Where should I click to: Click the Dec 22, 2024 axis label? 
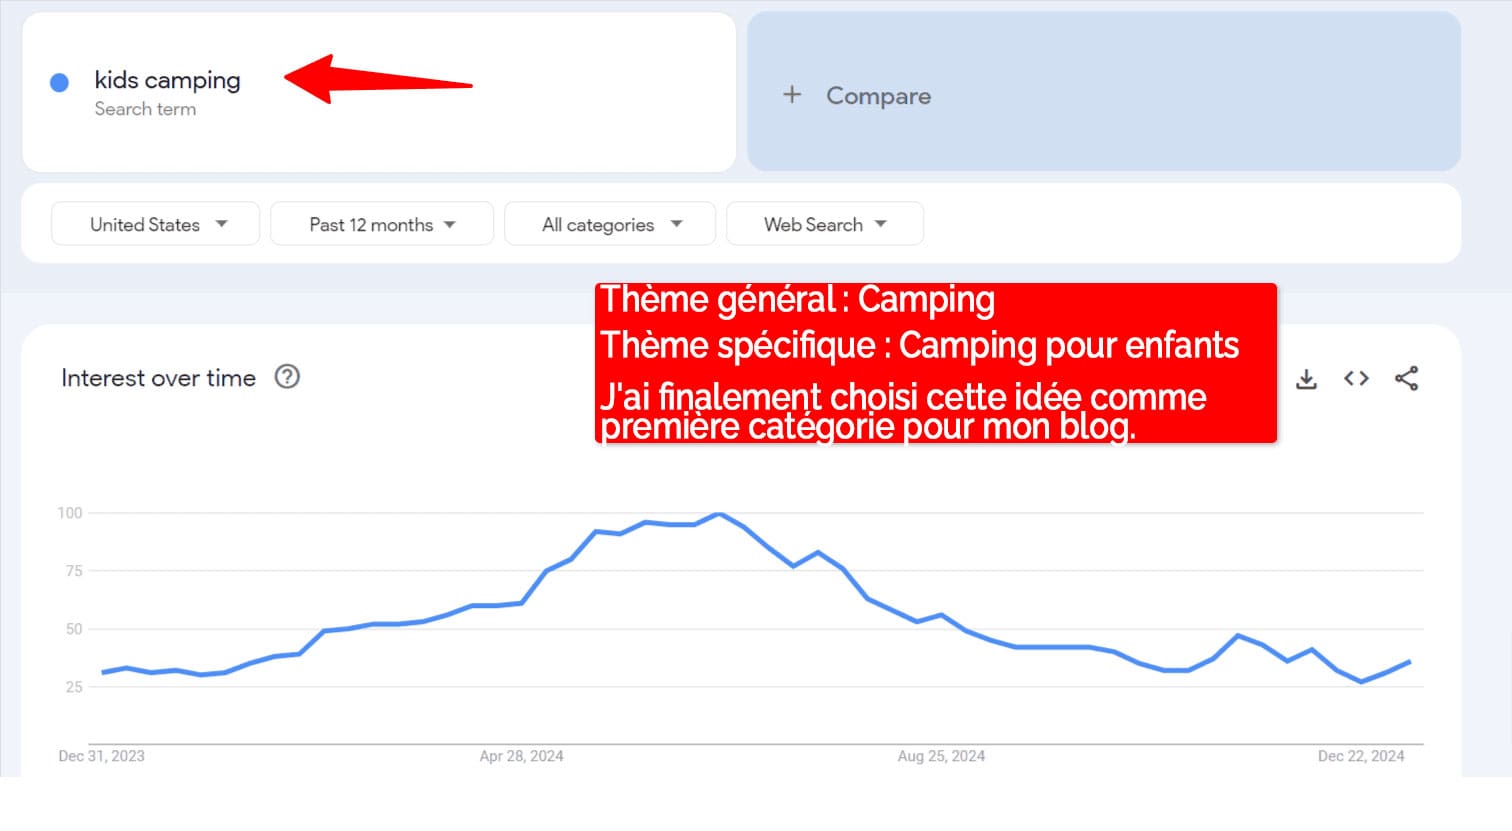[1360, 756]
